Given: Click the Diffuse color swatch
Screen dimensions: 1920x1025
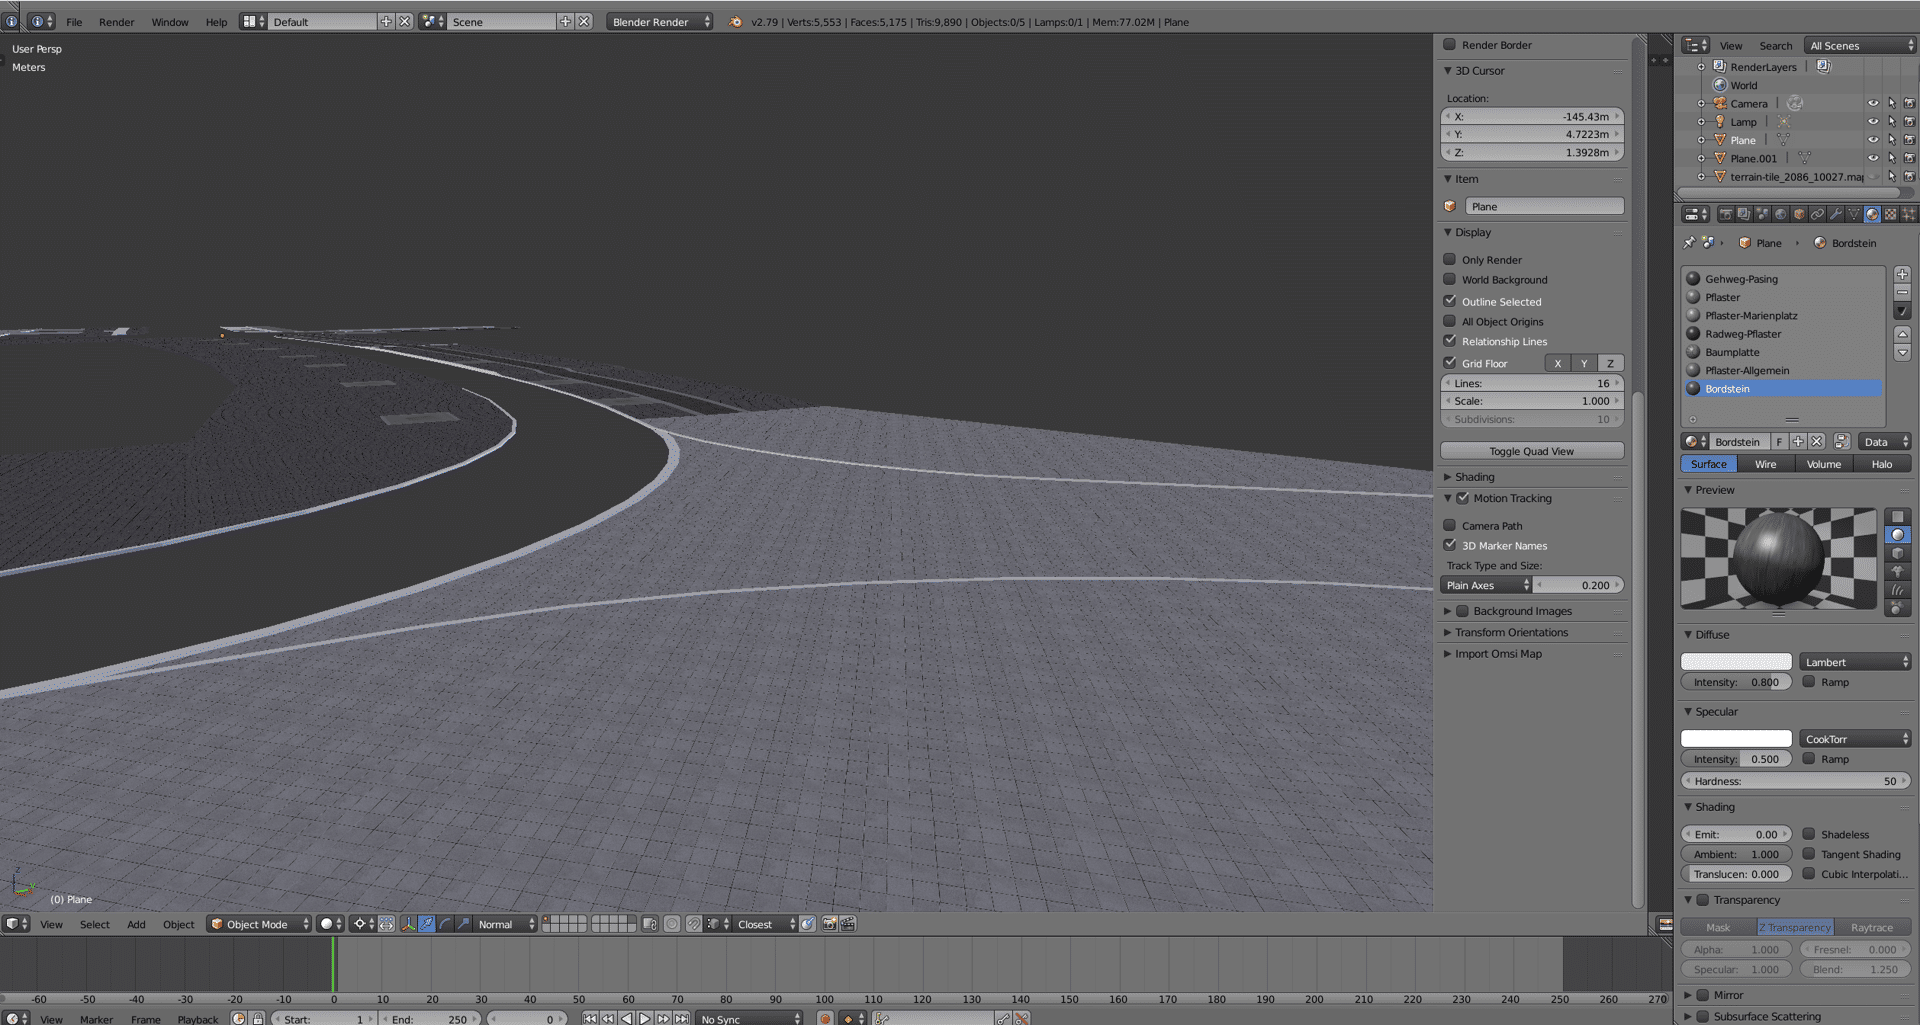Looking at the screenshot, I should click(x=1736, y=662).
